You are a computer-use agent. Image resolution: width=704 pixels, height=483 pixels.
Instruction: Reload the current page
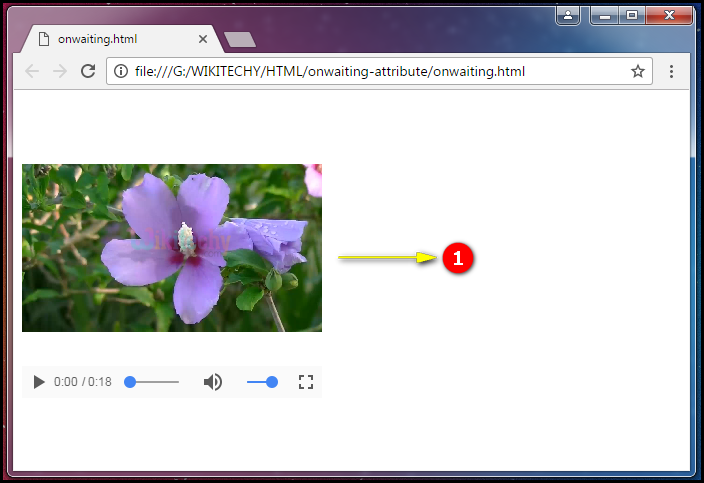click(x=88, y=71)
